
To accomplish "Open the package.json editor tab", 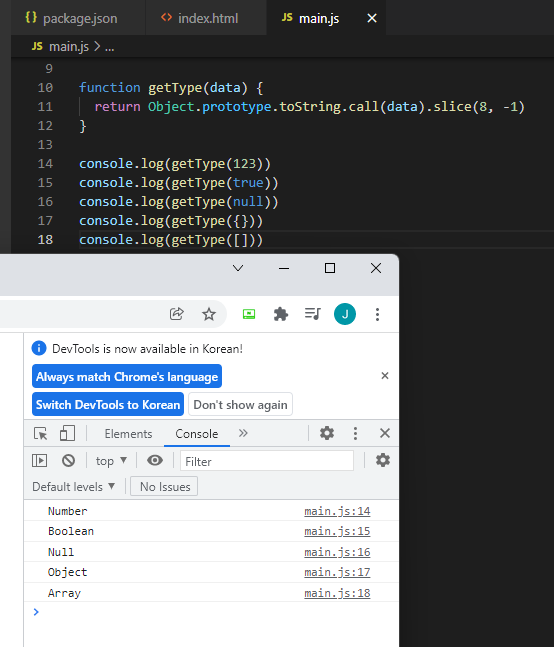I will [78, 18].
